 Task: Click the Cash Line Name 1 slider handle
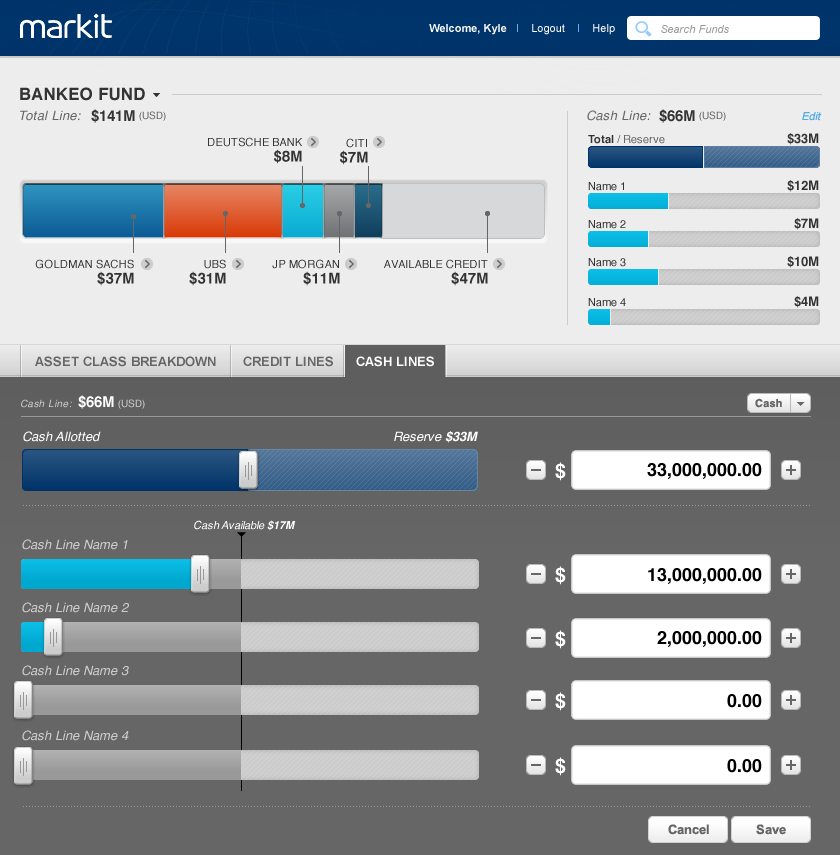(200, 574)
